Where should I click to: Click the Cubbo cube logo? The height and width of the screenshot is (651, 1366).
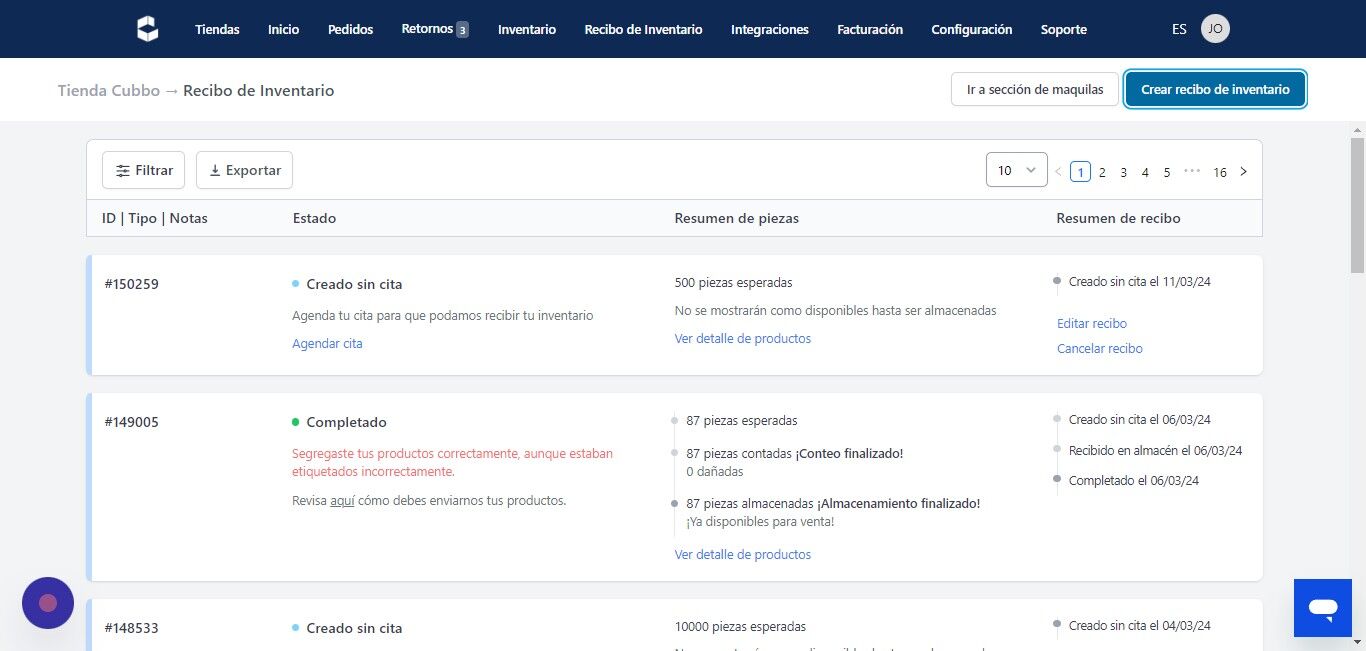tap(148, 29)
